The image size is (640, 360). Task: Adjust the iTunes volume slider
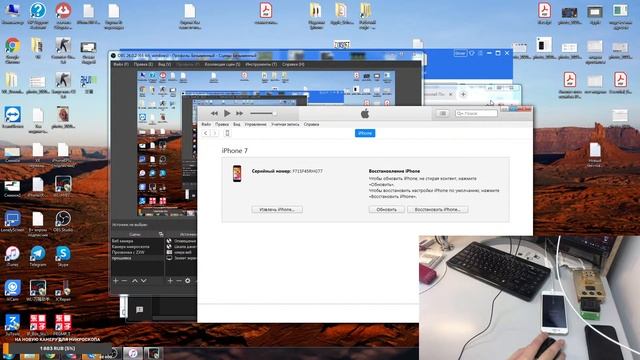pyautogui.click(x=263, y=113)
